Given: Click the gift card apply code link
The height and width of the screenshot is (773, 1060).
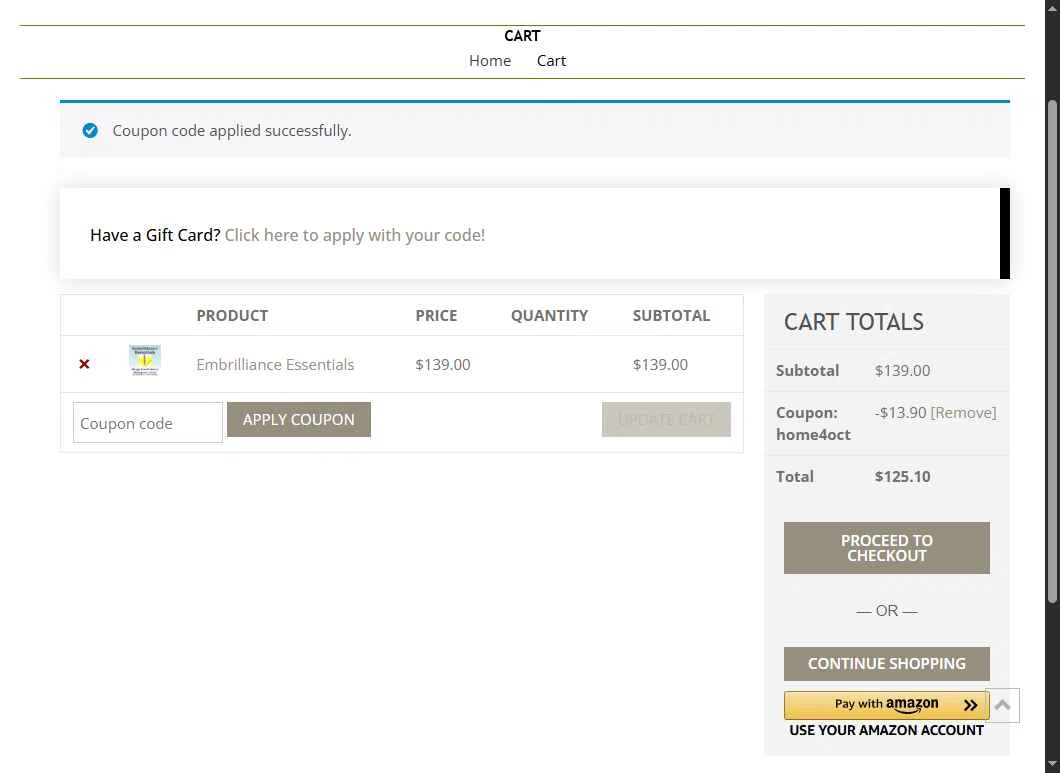Looking at the screenshot, I should coord(355,235).
